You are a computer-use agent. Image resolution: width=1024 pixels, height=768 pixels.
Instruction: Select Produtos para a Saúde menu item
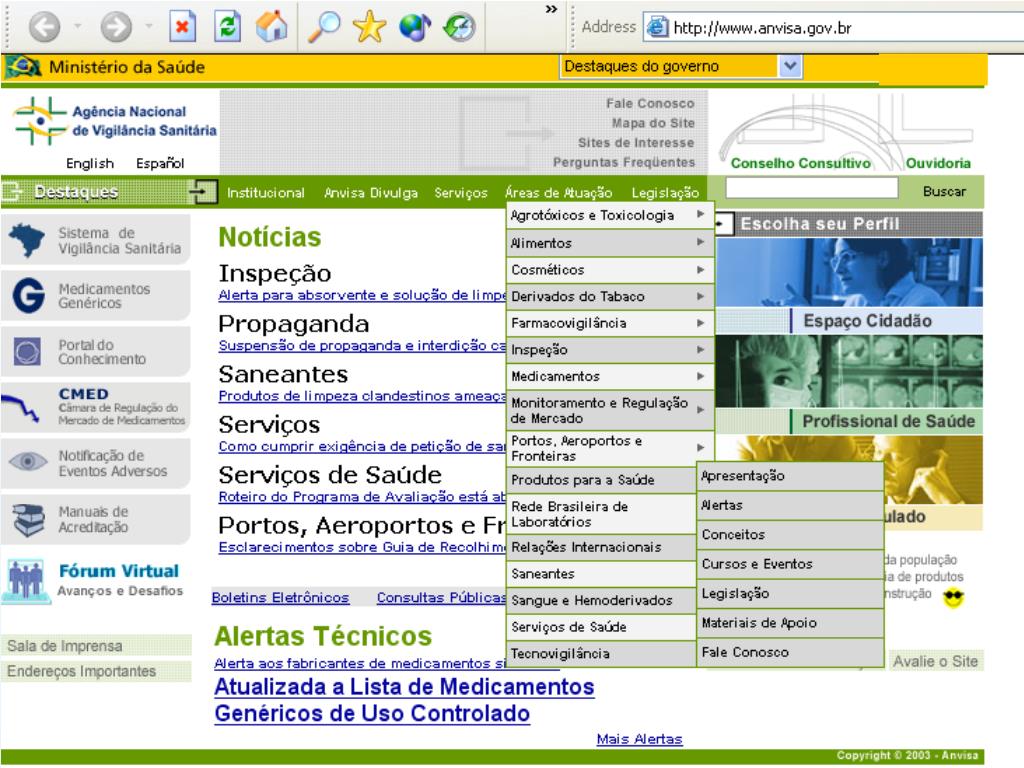(601, 479)
